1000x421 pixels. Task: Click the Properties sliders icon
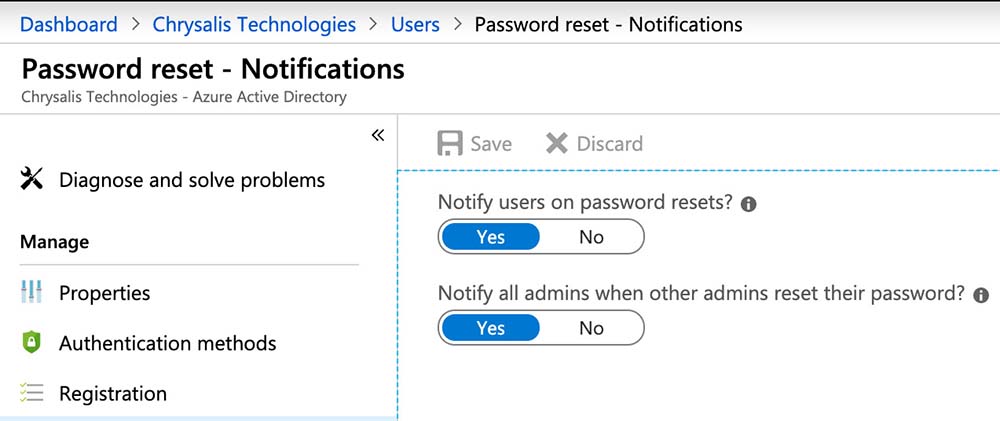[32, 293]
